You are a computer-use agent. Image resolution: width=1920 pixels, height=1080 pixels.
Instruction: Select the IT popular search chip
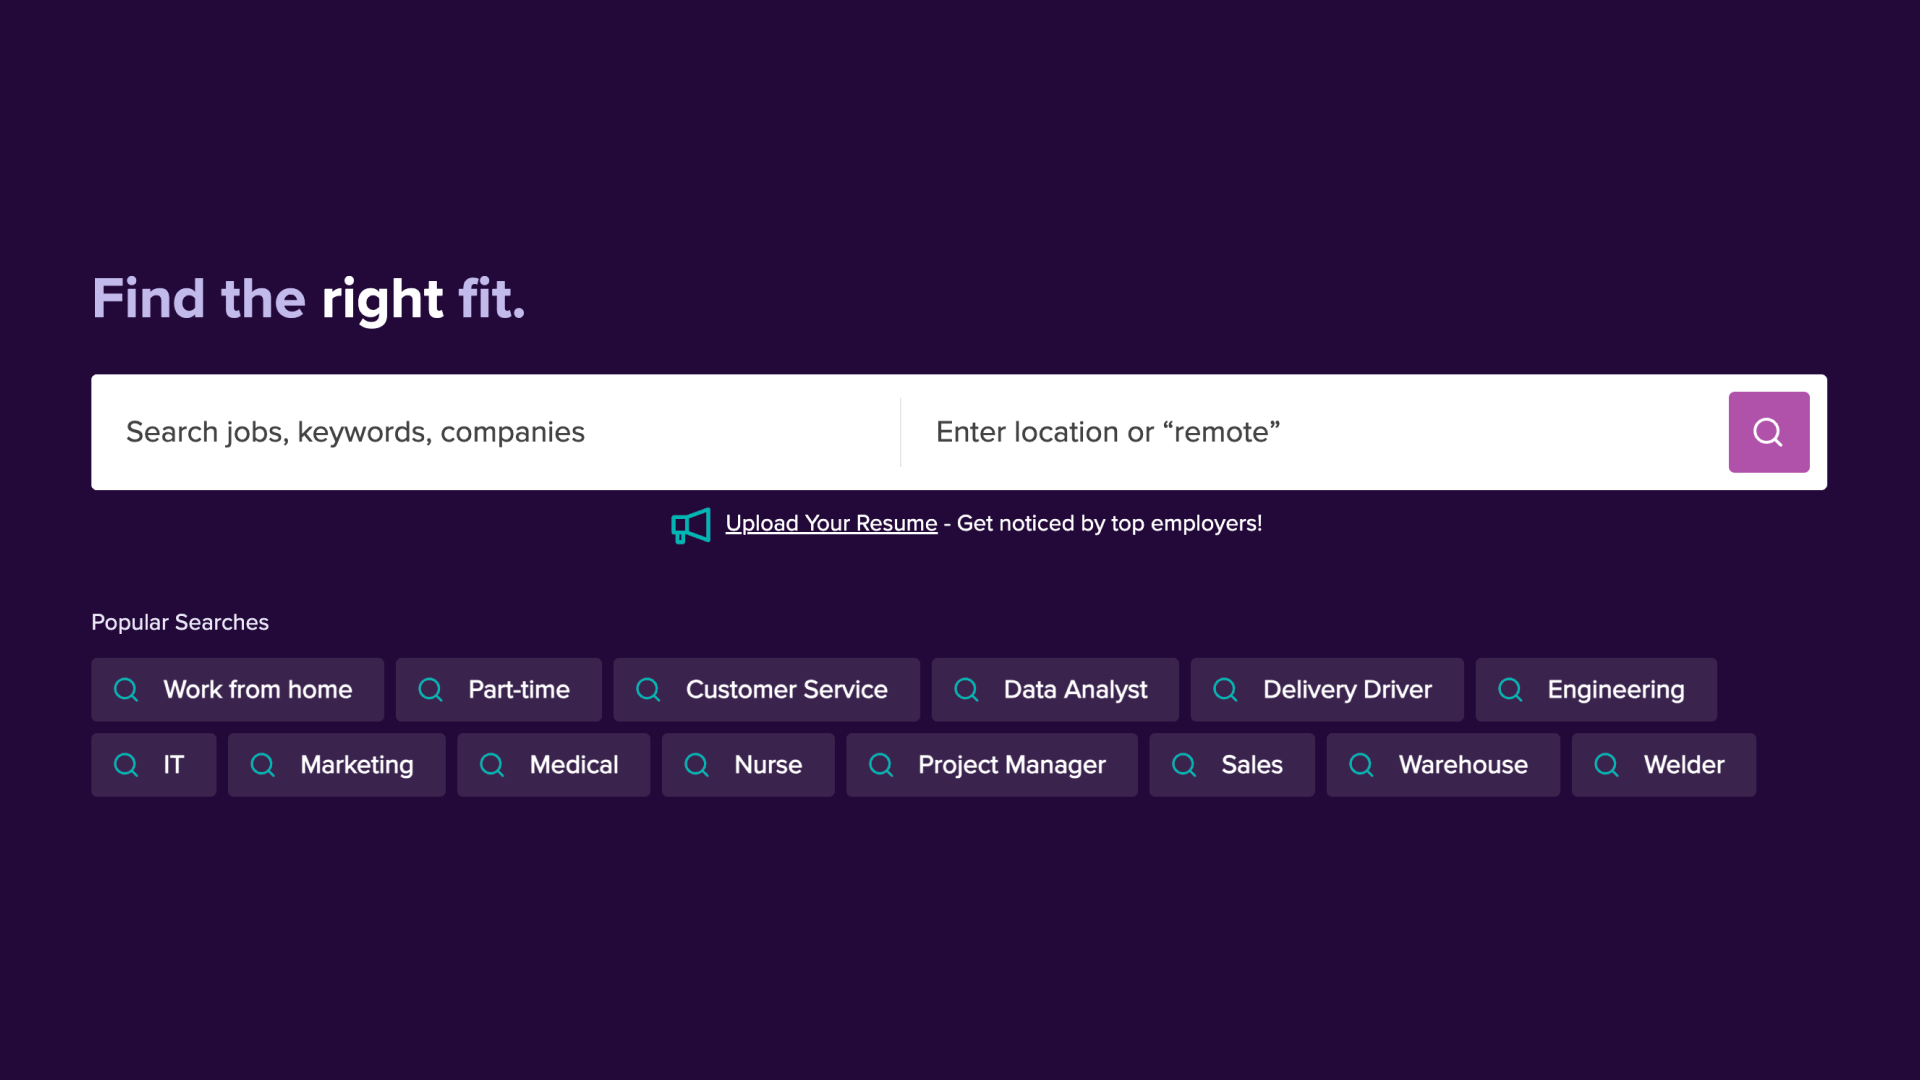coord(154,765)
